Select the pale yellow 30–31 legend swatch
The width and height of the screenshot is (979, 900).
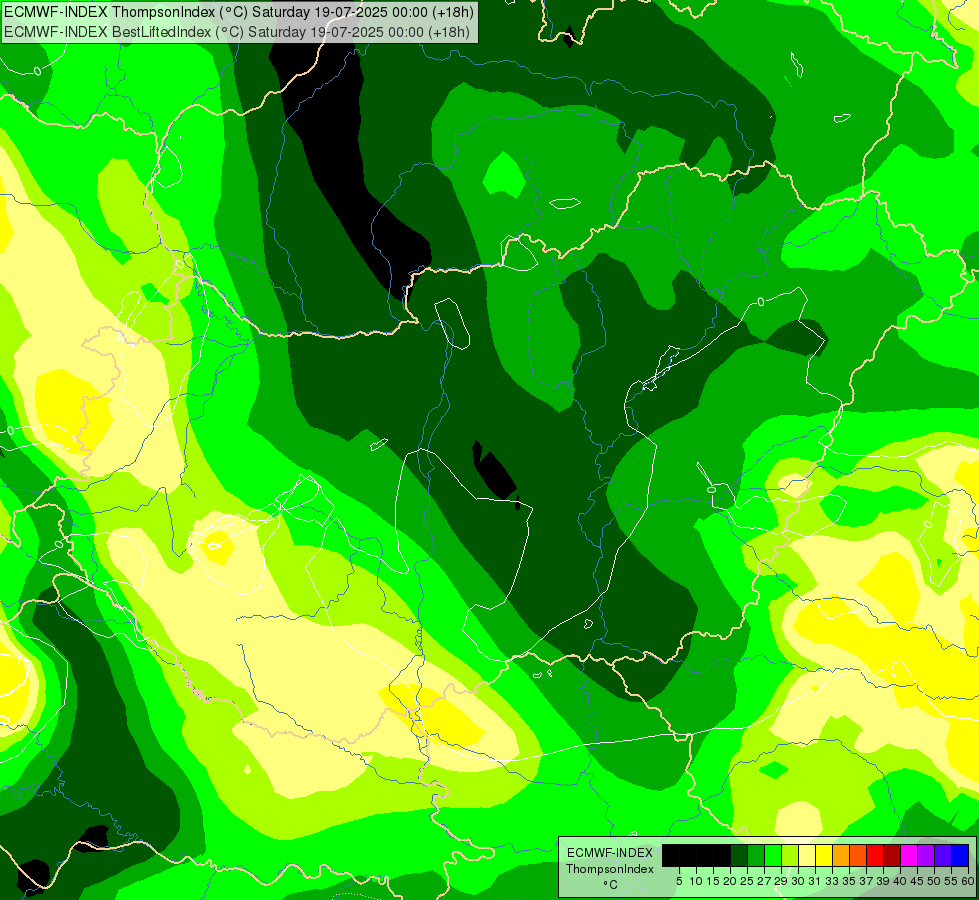[x=807, y=856]
